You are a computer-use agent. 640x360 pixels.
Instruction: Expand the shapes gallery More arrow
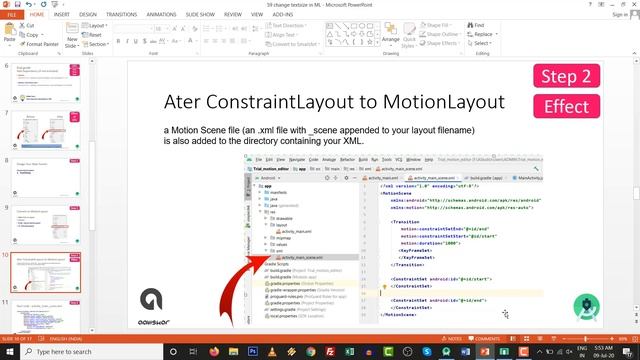click(377, 42)
